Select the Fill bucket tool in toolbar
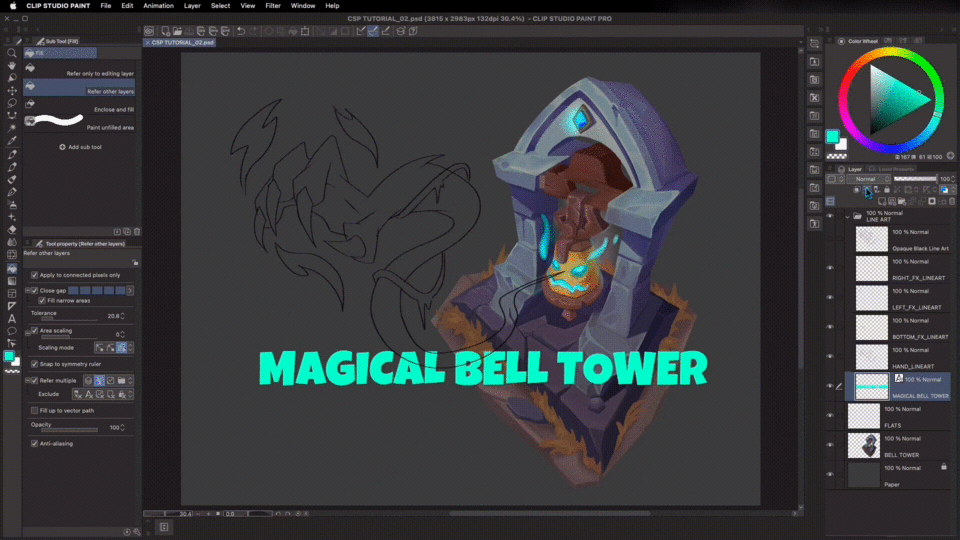This screenshot has width=960, height=540. point(12,268)
